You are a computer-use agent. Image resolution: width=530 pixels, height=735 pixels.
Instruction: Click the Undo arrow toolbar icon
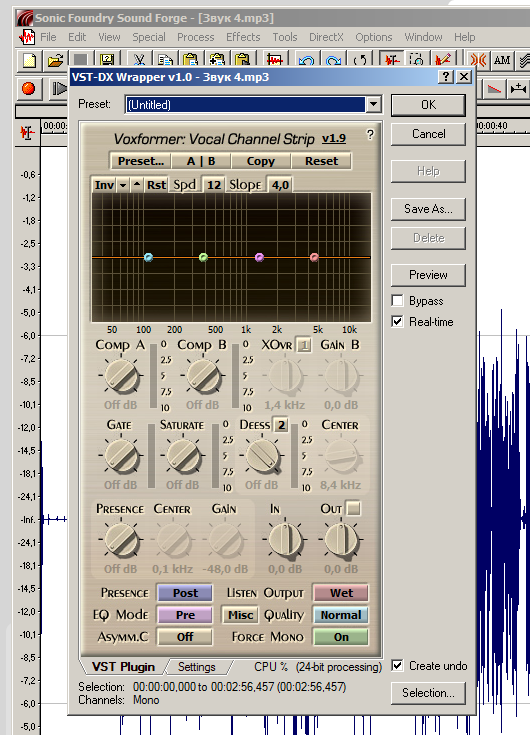pyautogui.click(x=306, y=60)
